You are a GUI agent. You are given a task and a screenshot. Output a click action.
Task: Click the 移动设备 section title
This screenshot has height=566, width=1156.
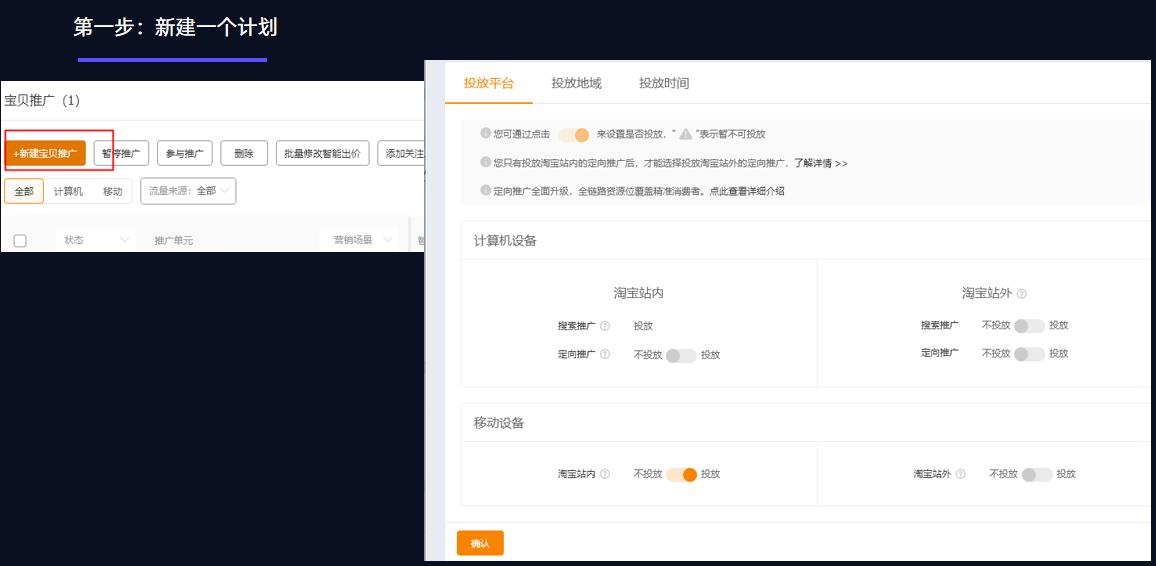[x=498, y=423]
